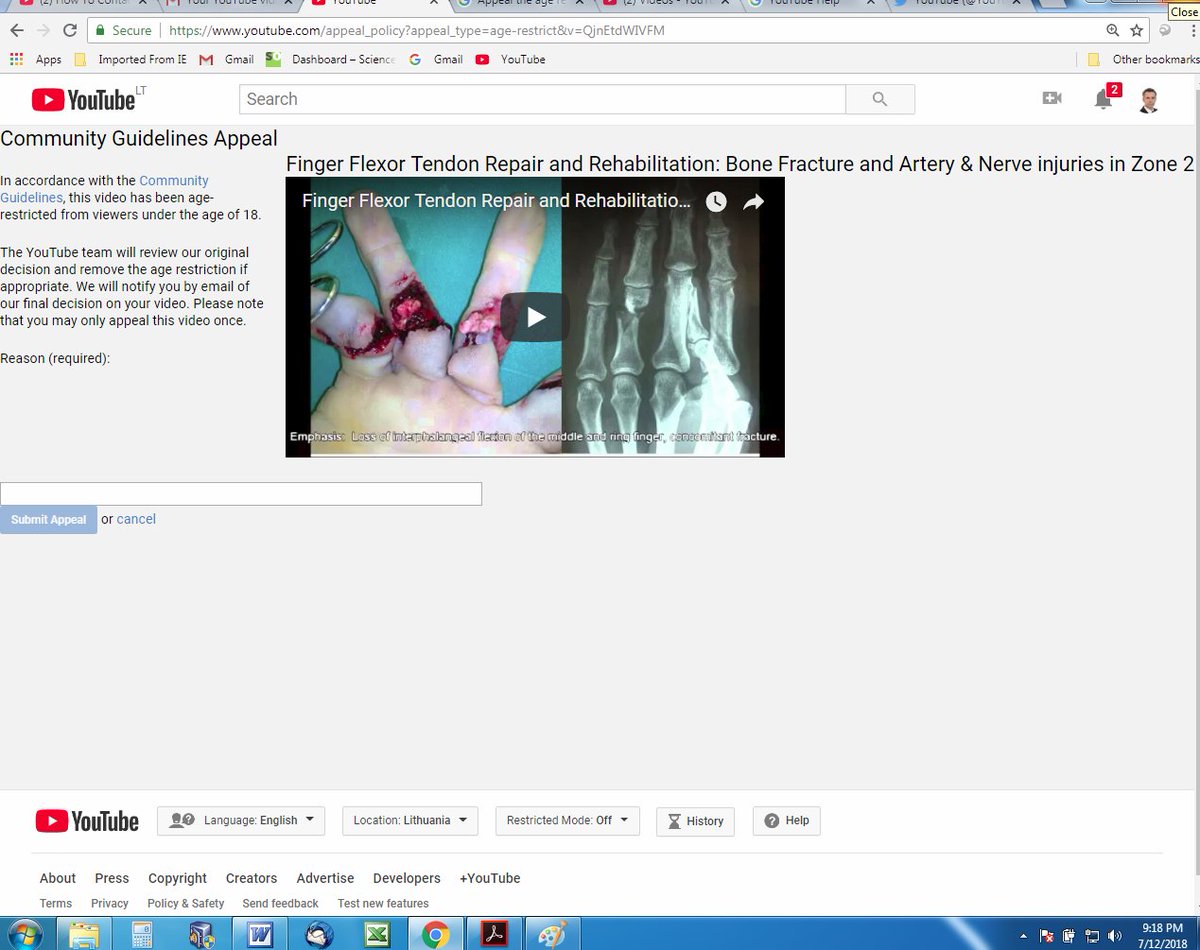Open the Terms footer link

coord(56,903)
